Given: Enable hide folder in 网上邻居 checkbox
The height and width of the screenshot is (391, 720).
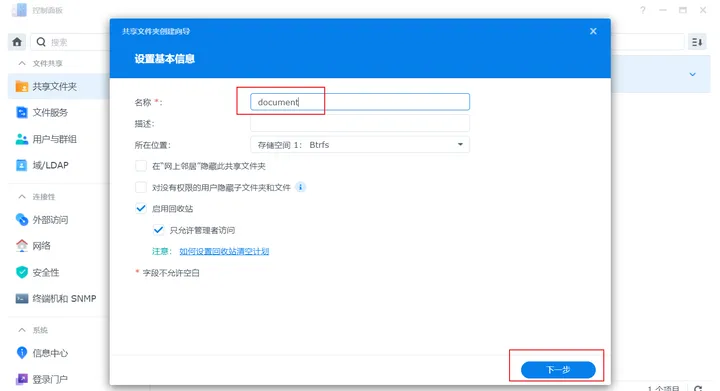Looking at the screenshot, I should coord(141,166).
